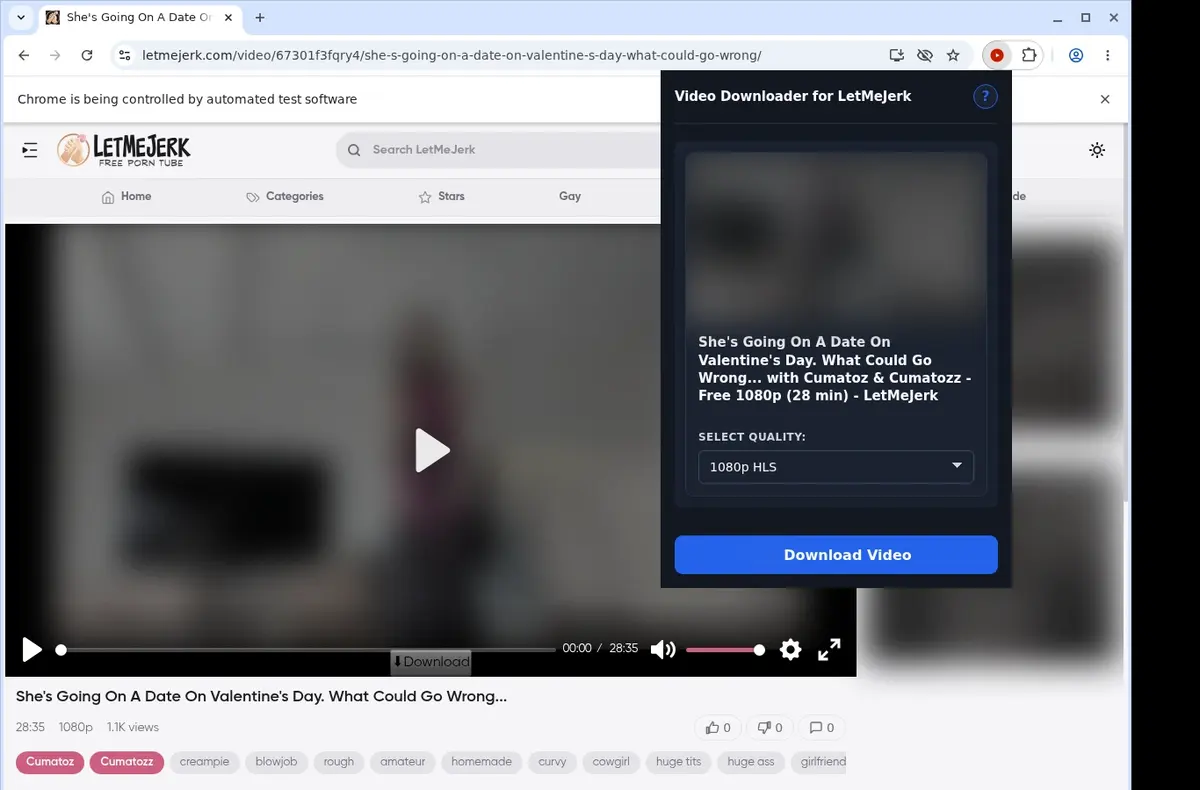Viewport: 1200px width, 790px height.
Task: Click the pink Cumatozz tag
Action: pos(126,762)
